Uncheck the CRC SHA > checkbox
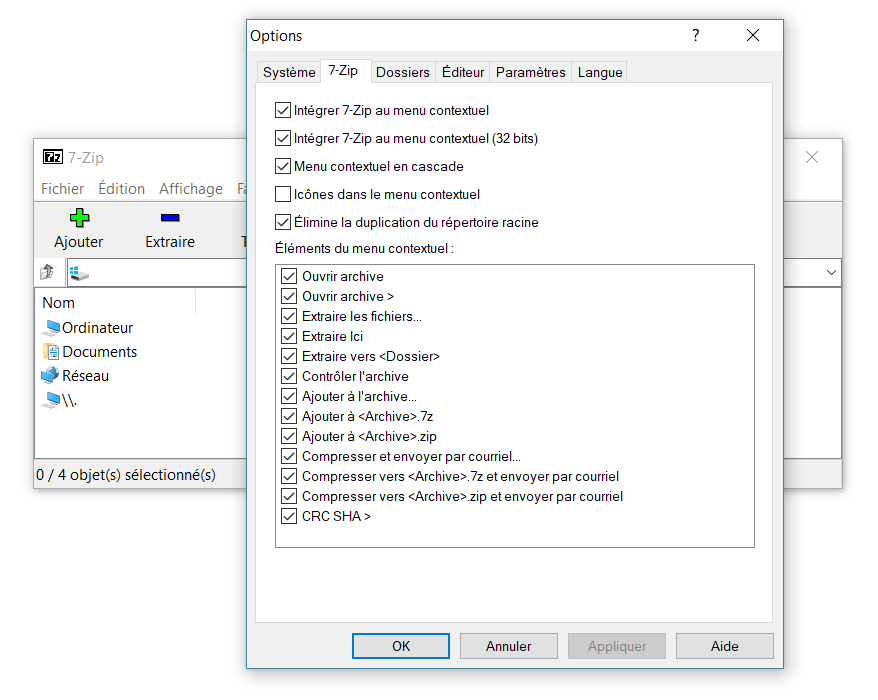 (x=289, y=516)
